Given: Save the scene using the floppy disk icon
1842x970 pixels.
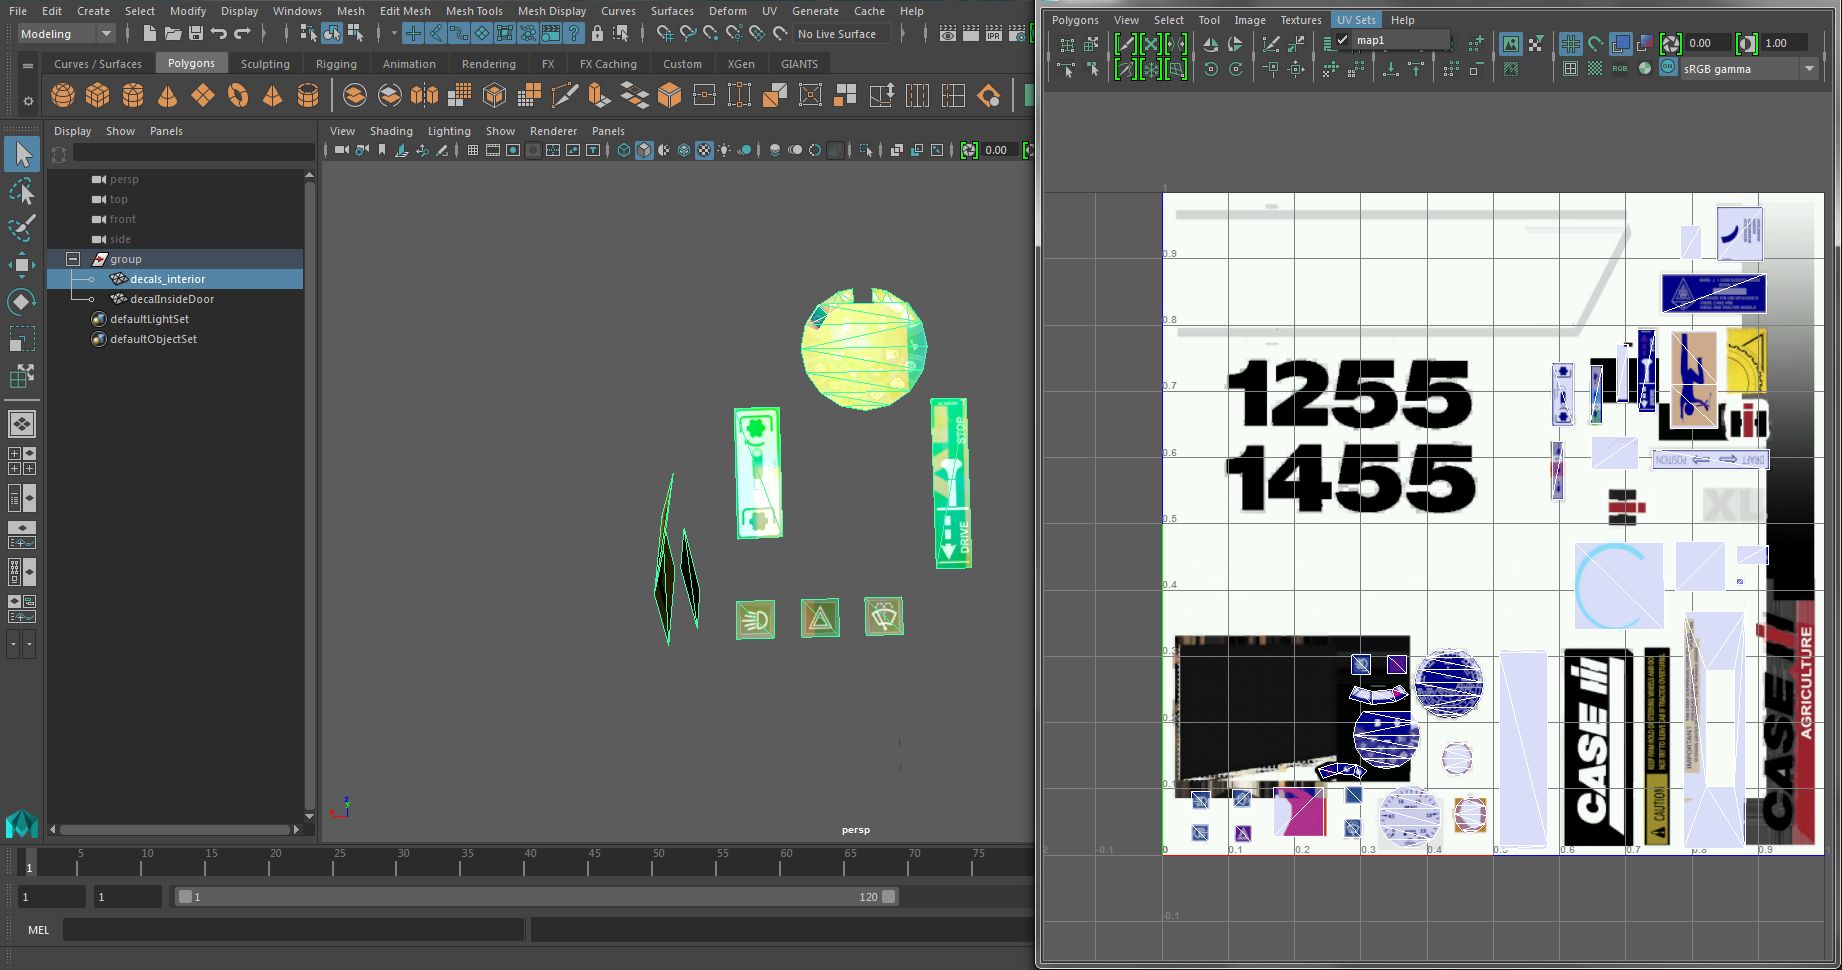Looking at the screenshot, I should coord(196,34).
